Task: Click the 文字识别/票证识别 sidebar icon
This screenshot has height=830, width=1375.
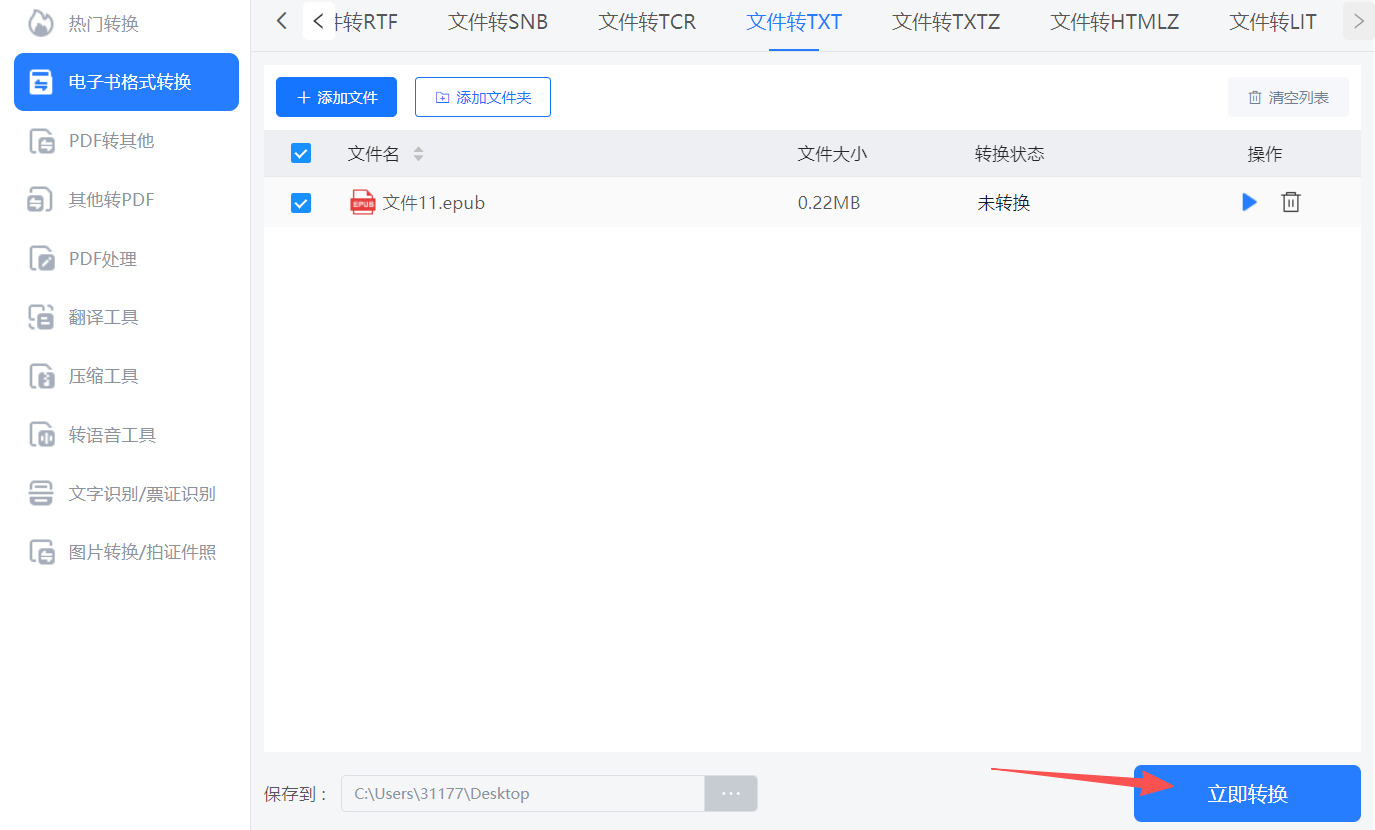Action: [x=41, y=494]
